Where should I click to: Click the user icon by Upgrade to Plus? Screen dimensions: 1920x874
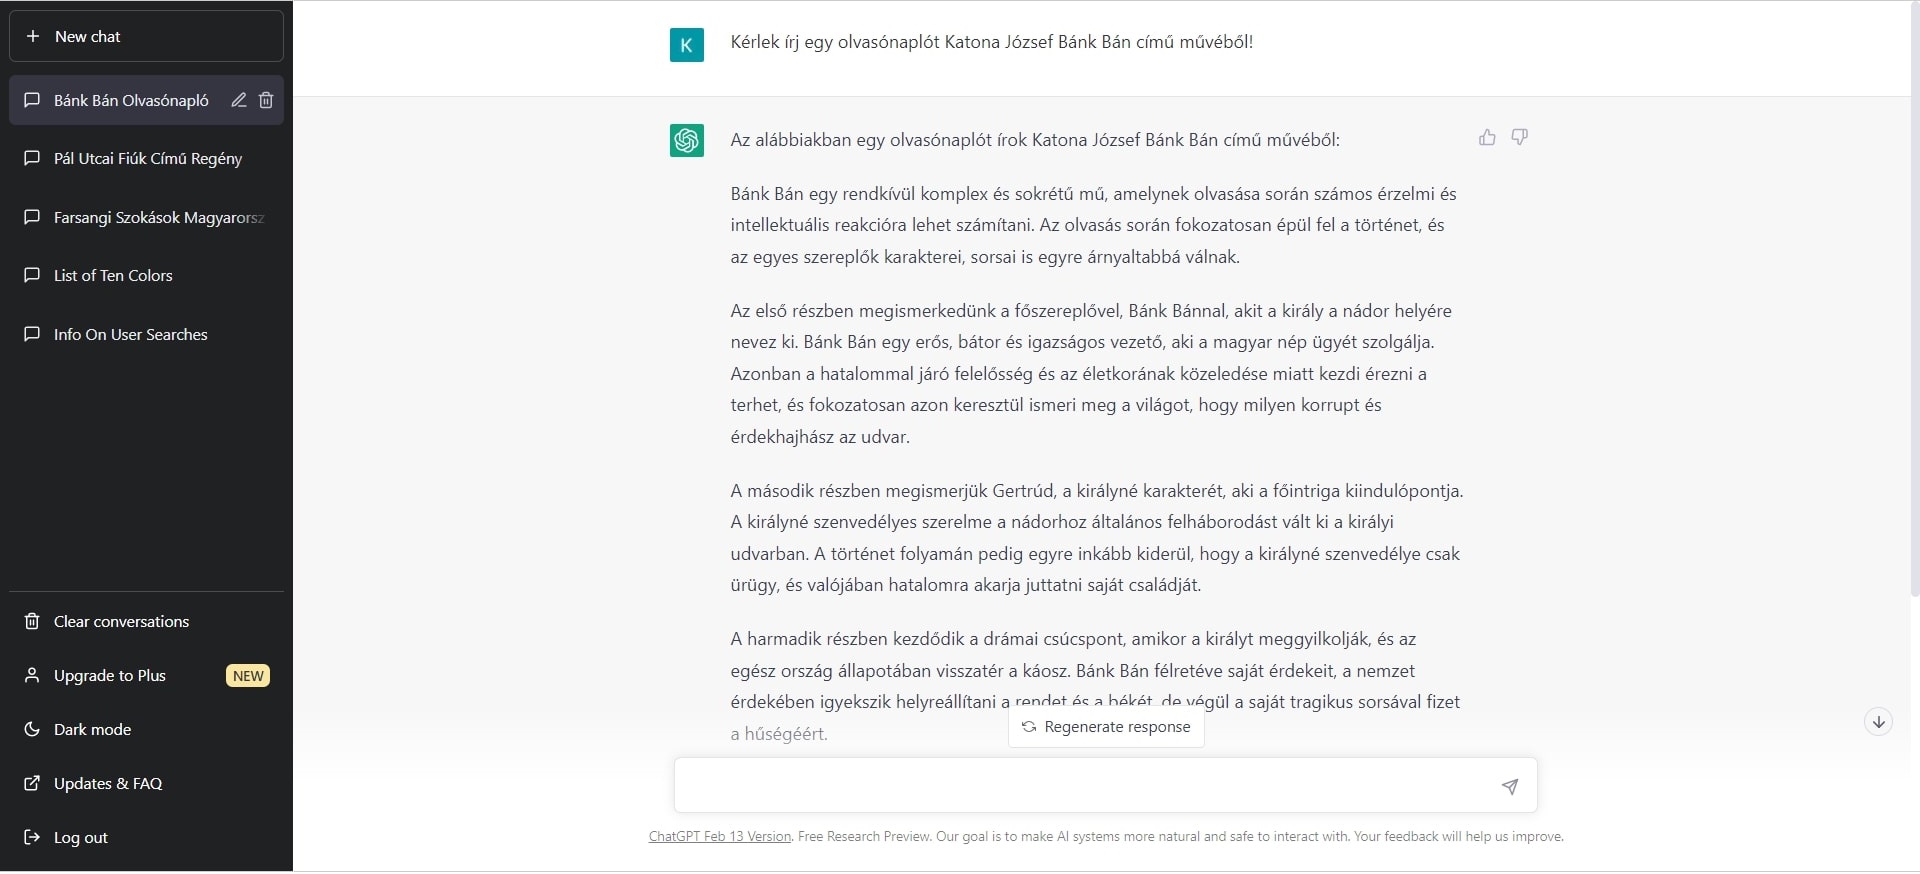coord(32,675)
